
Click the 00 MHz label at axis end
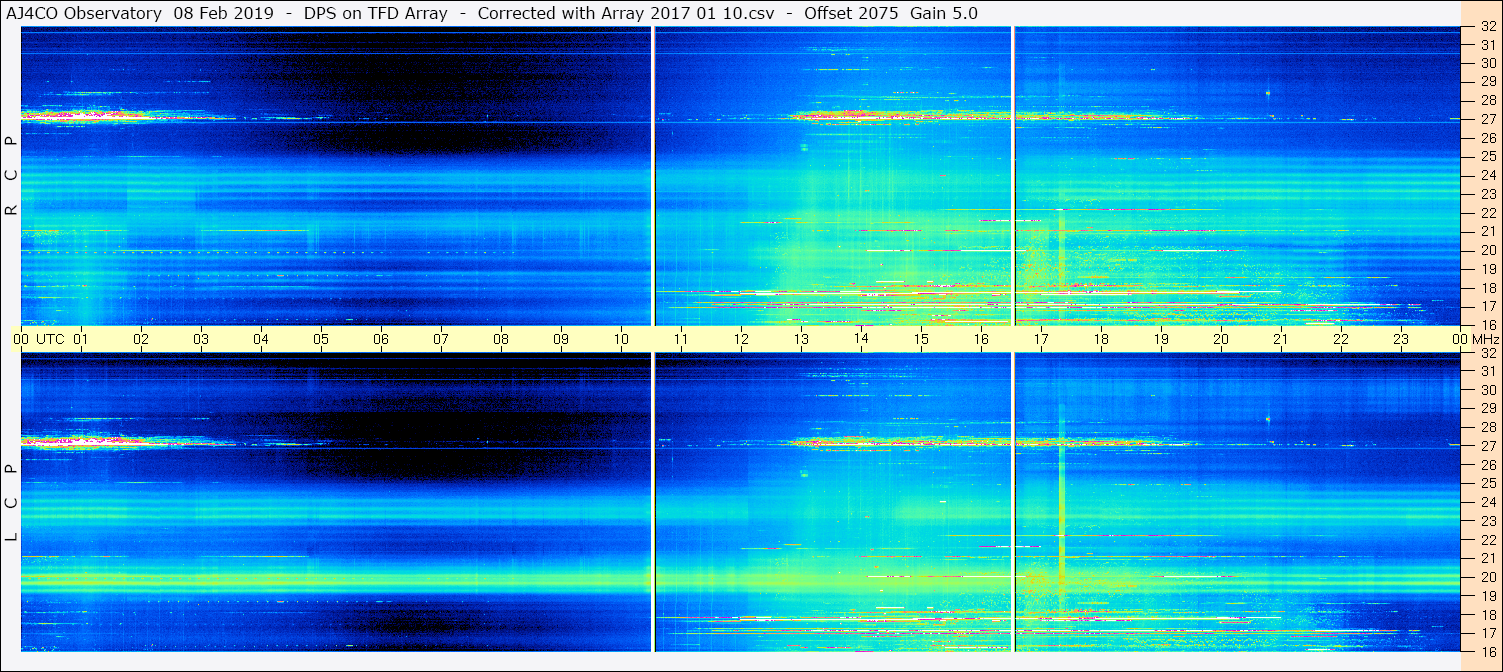pyautogui.click(x=1474, y=339)
